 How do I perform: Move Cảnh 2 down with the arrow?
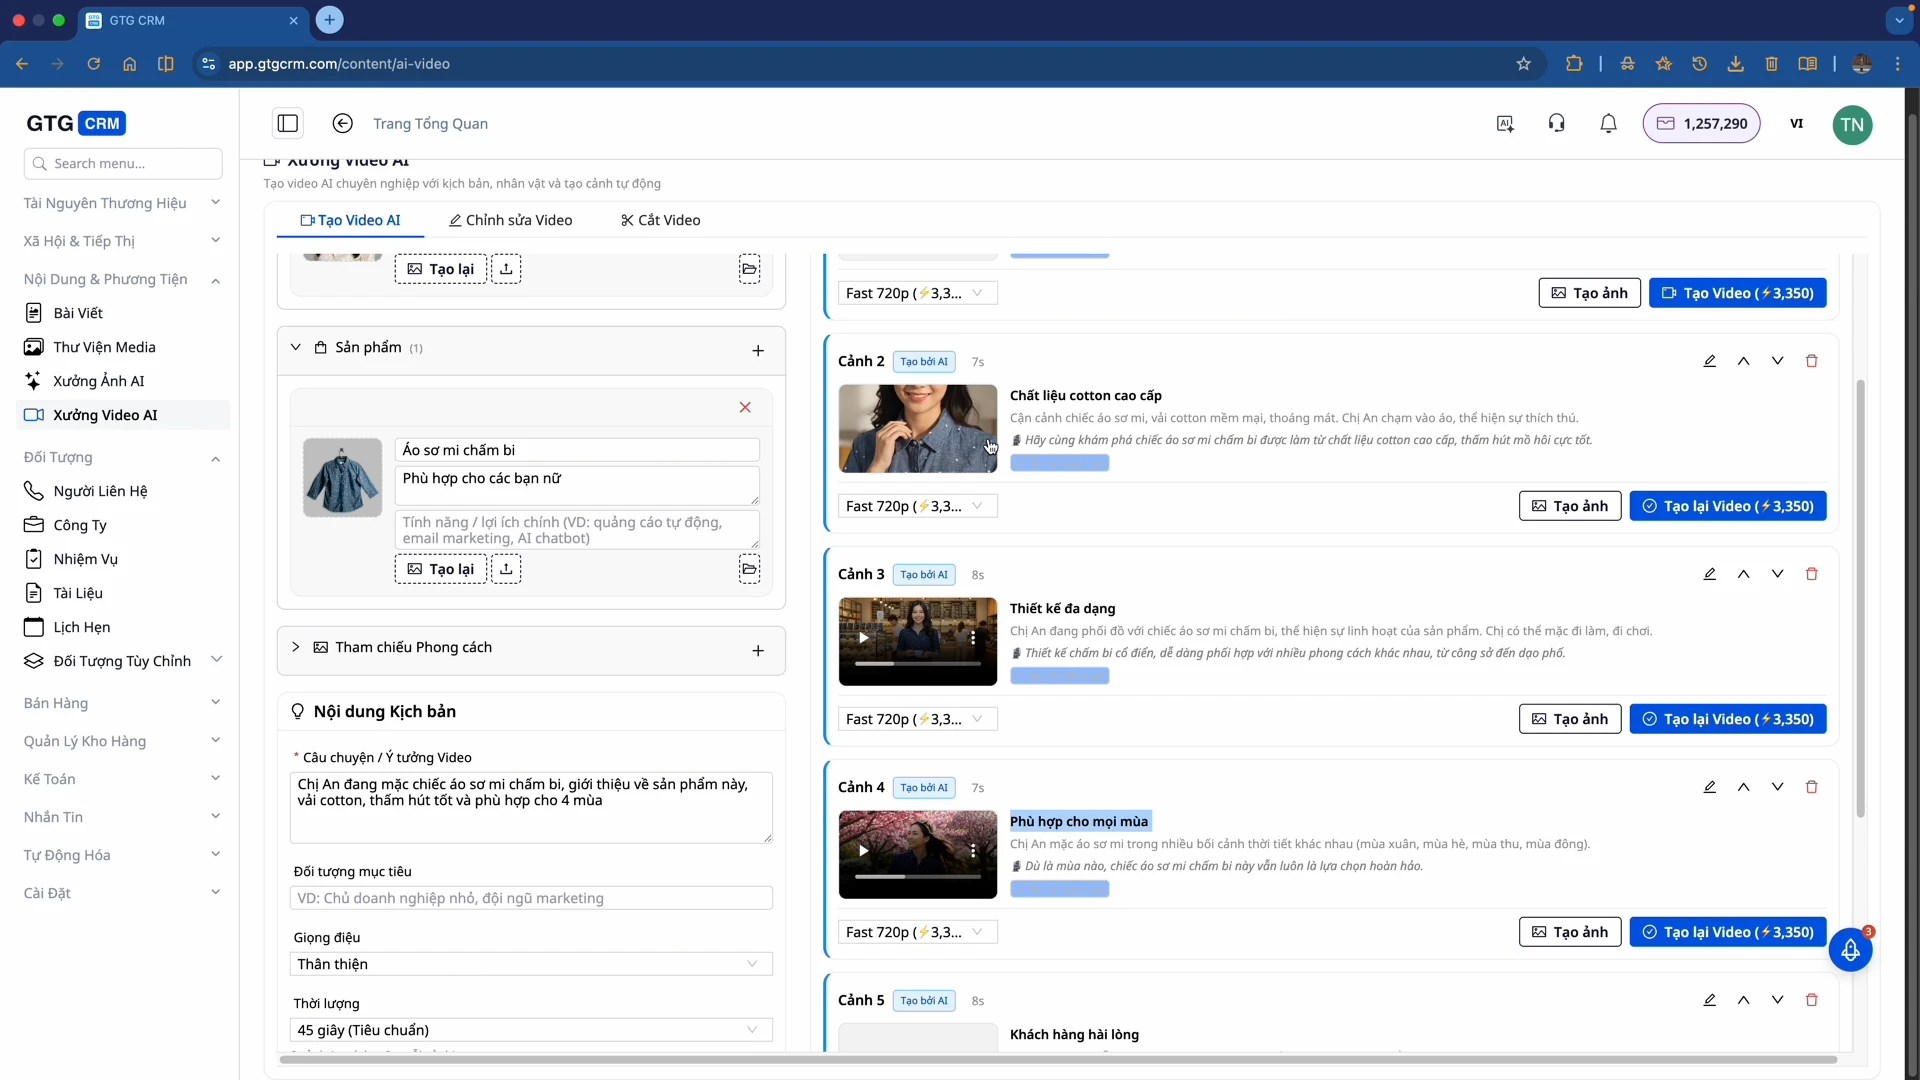(x=1777, y=361)
